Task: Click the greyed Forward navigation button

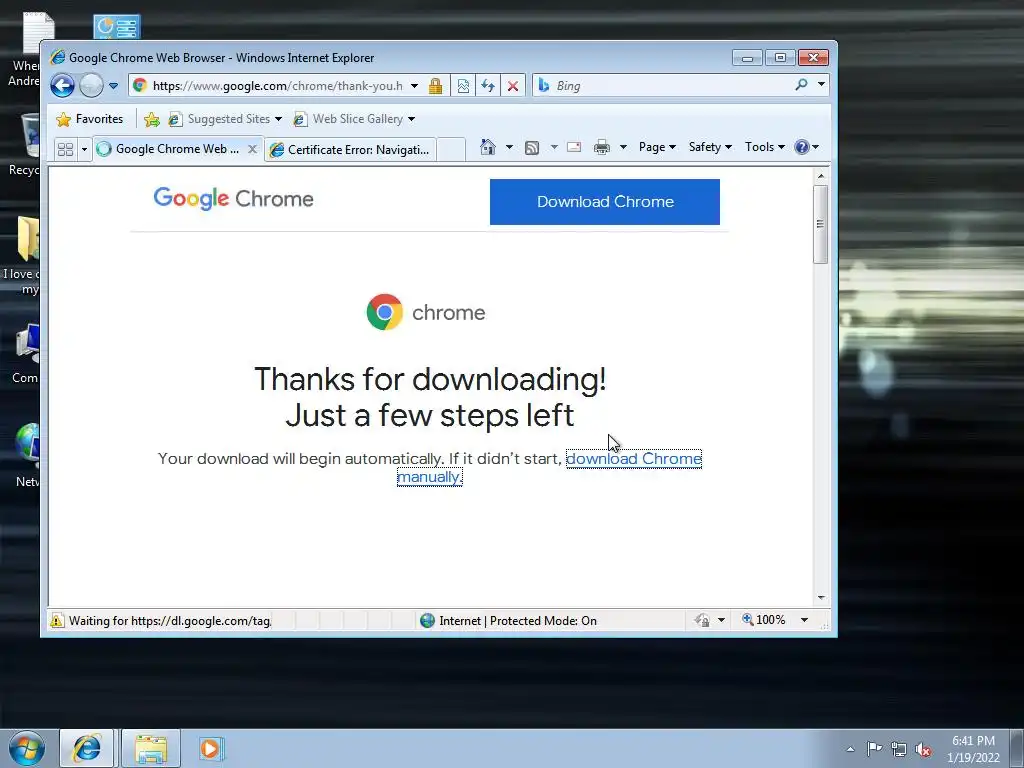Action: coord(91,86)
